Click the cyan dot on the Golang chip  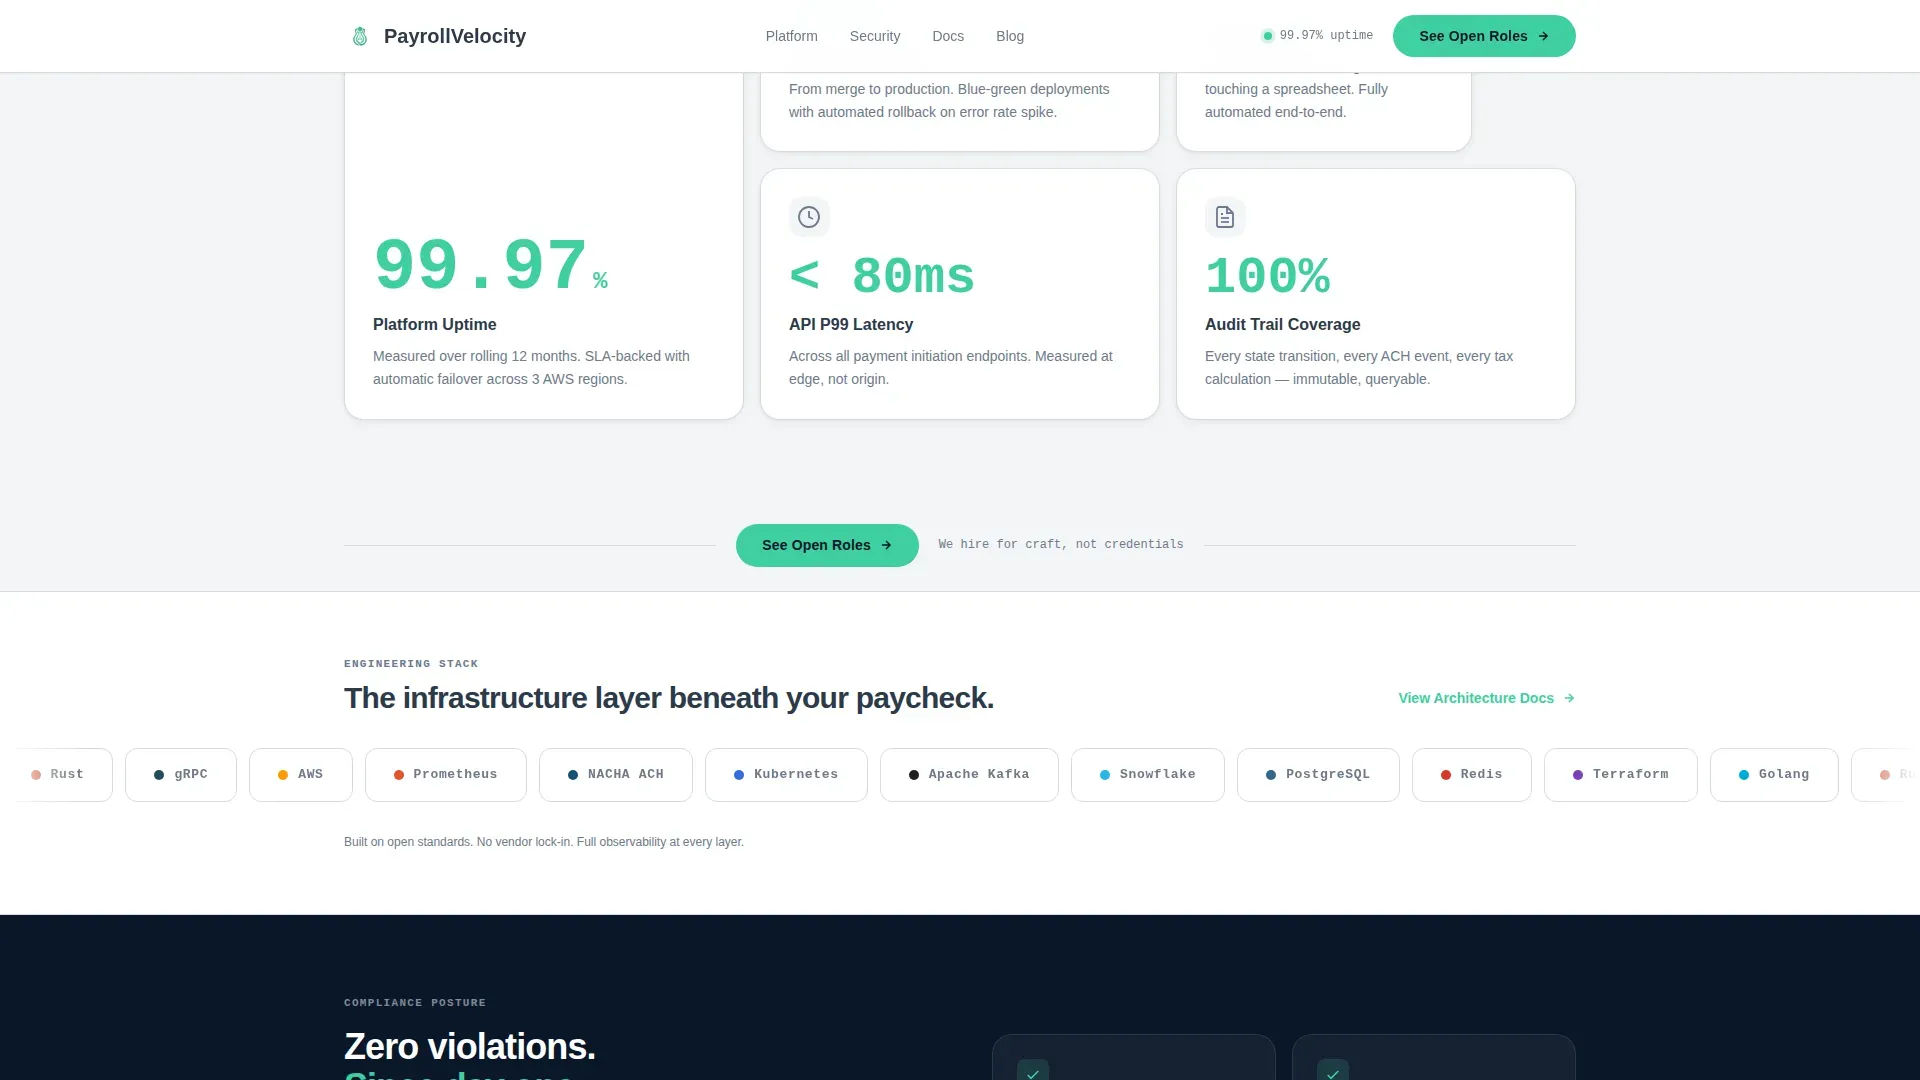(x=1744, y=775)
